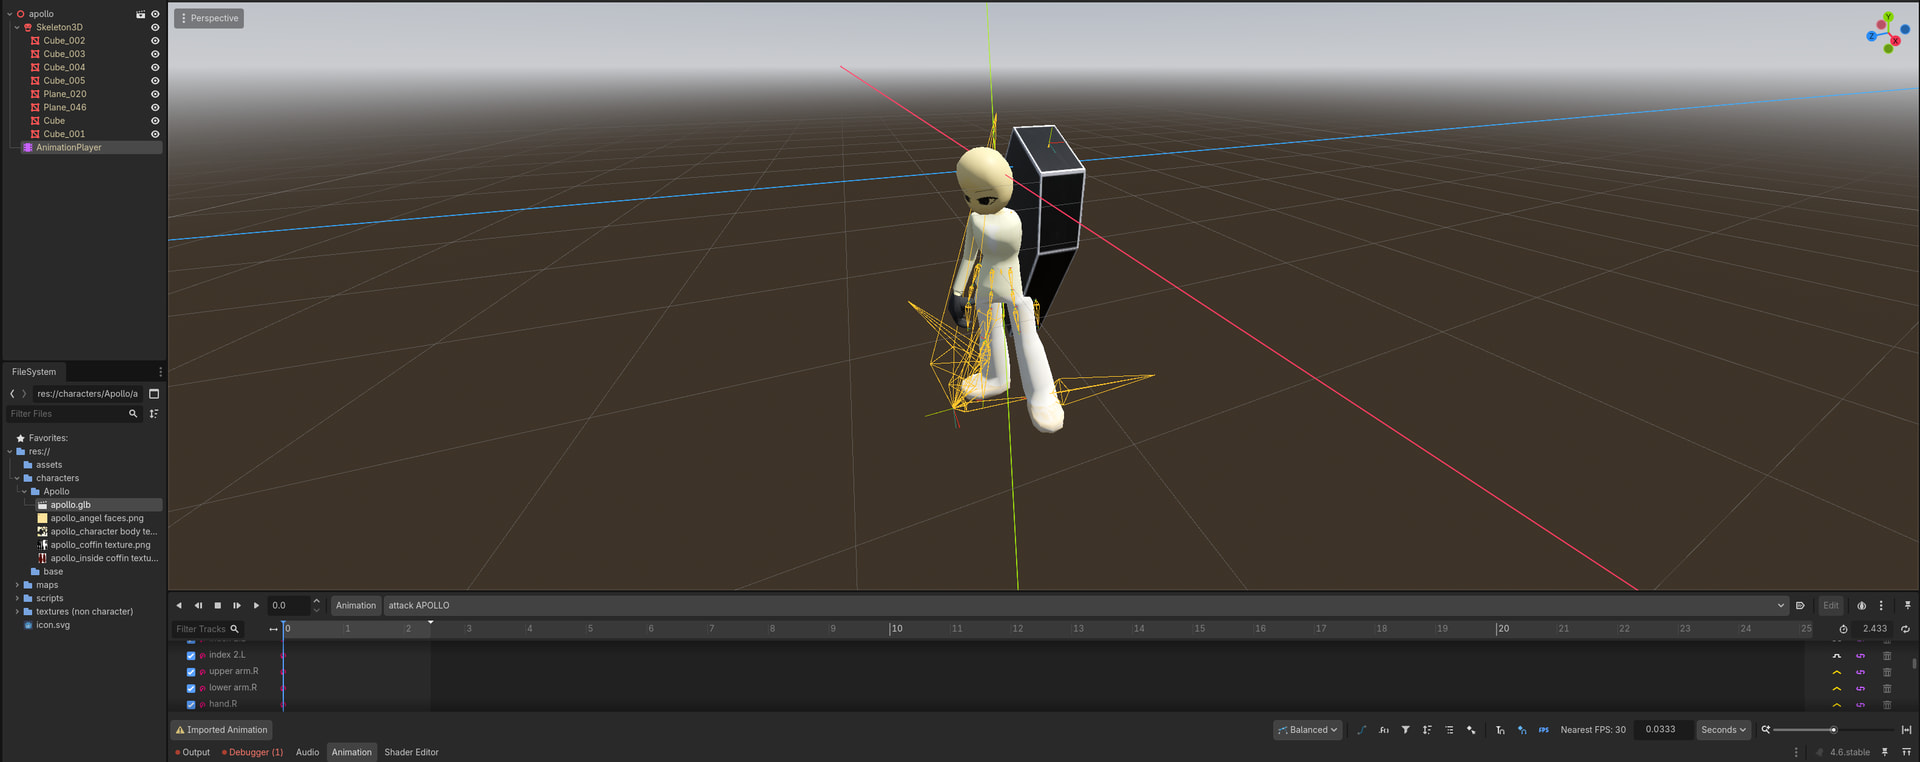Toggle split mode icon in FileSystem panel
The image size is (1920, 762).
click(x=154, y=394)
